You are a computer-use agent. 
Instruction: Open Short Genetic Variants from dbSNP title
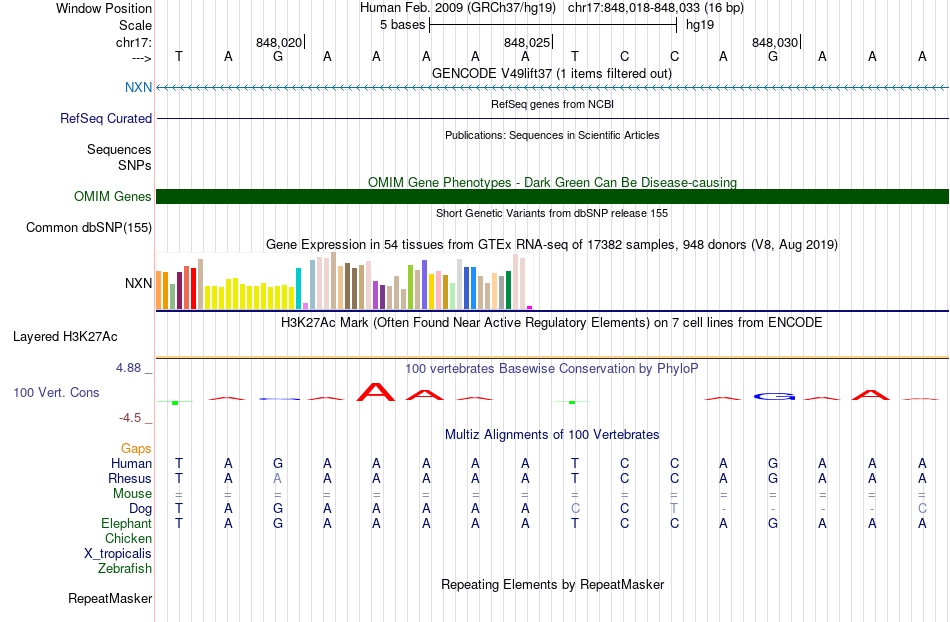click(552, 213)
